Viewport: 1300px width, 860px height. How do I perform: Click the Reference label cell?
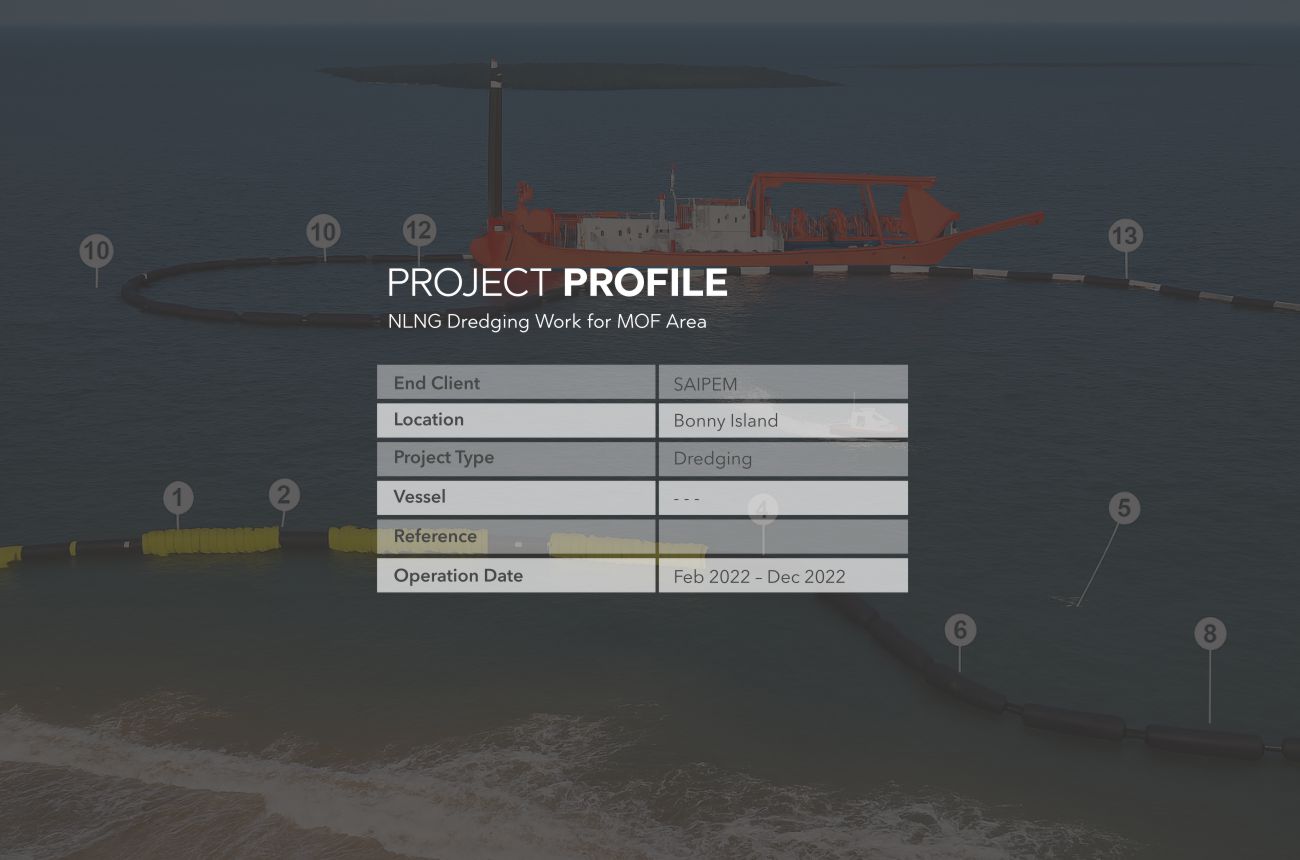516,536
